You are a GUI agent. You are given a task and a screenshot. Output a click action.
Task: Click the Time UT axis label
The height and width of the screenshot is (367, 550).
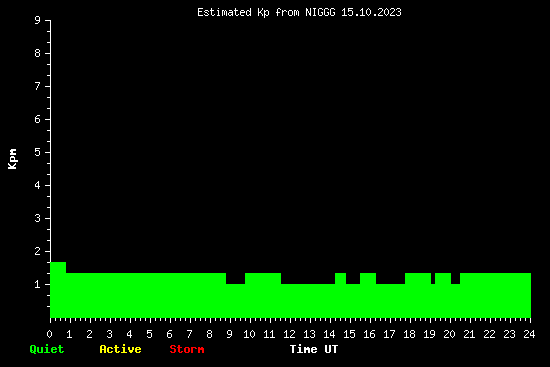[314, 349]
